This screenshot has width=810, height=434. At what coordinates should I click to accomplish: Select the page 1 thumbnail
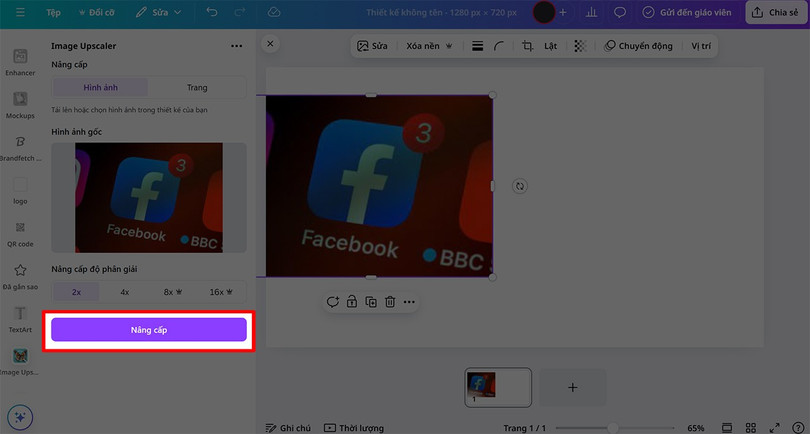pos(497,387)
